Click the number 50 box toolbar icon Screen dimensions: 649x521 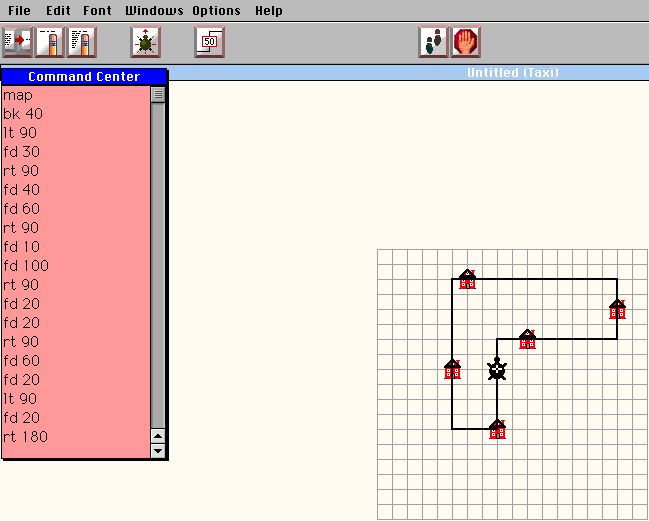[209, 41]
